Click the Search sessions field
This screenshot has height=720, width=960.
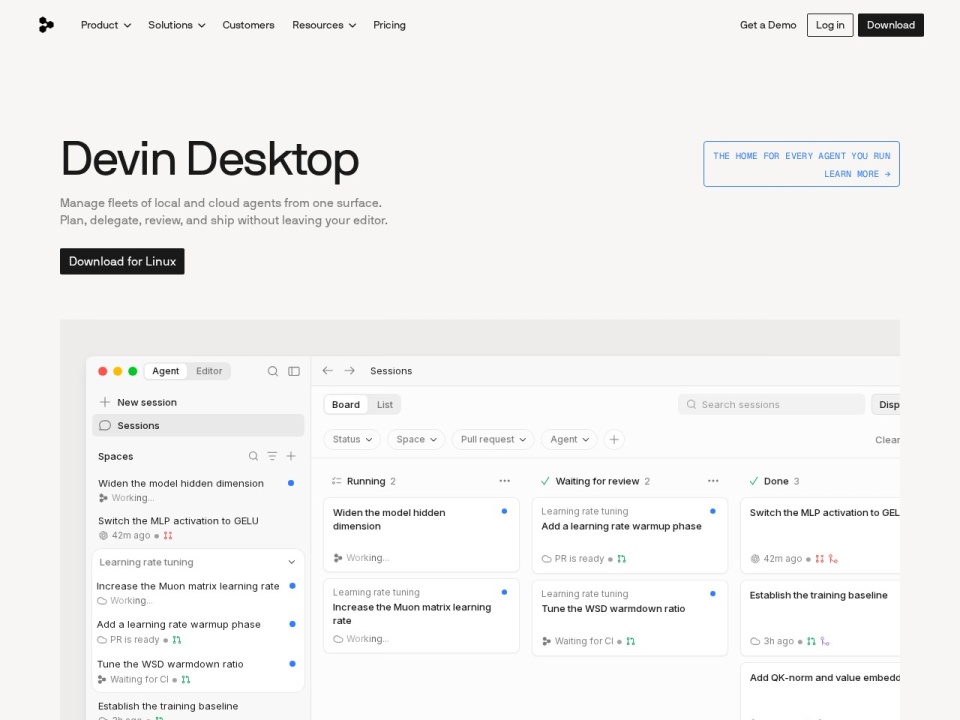coord(771,405)
